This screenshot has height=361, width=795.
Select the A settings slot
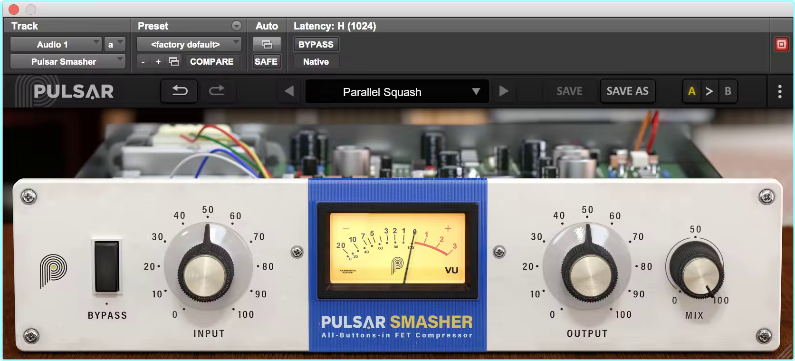click(x=692, y=91)
